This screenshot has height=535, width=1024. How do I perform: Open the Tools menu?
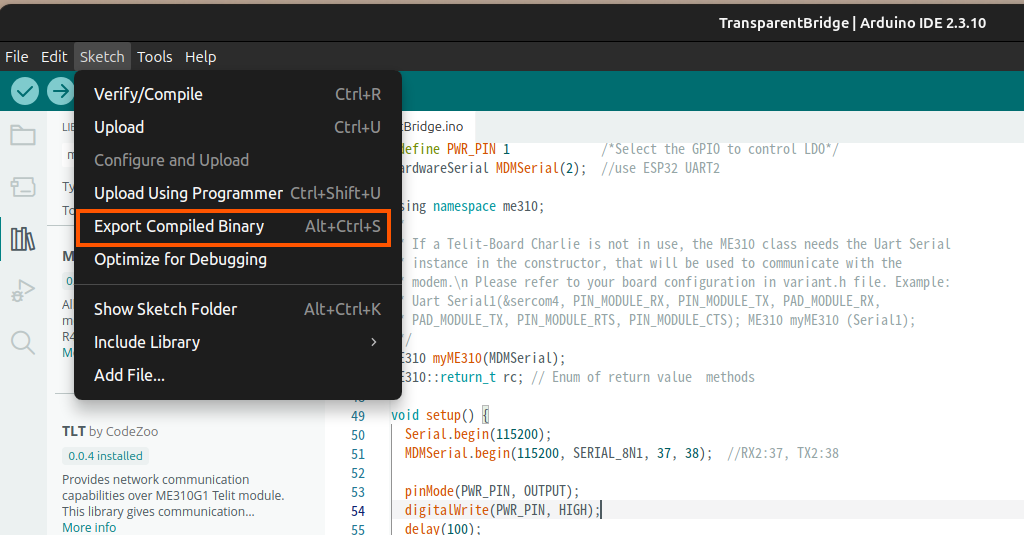(x=155, y=57)
